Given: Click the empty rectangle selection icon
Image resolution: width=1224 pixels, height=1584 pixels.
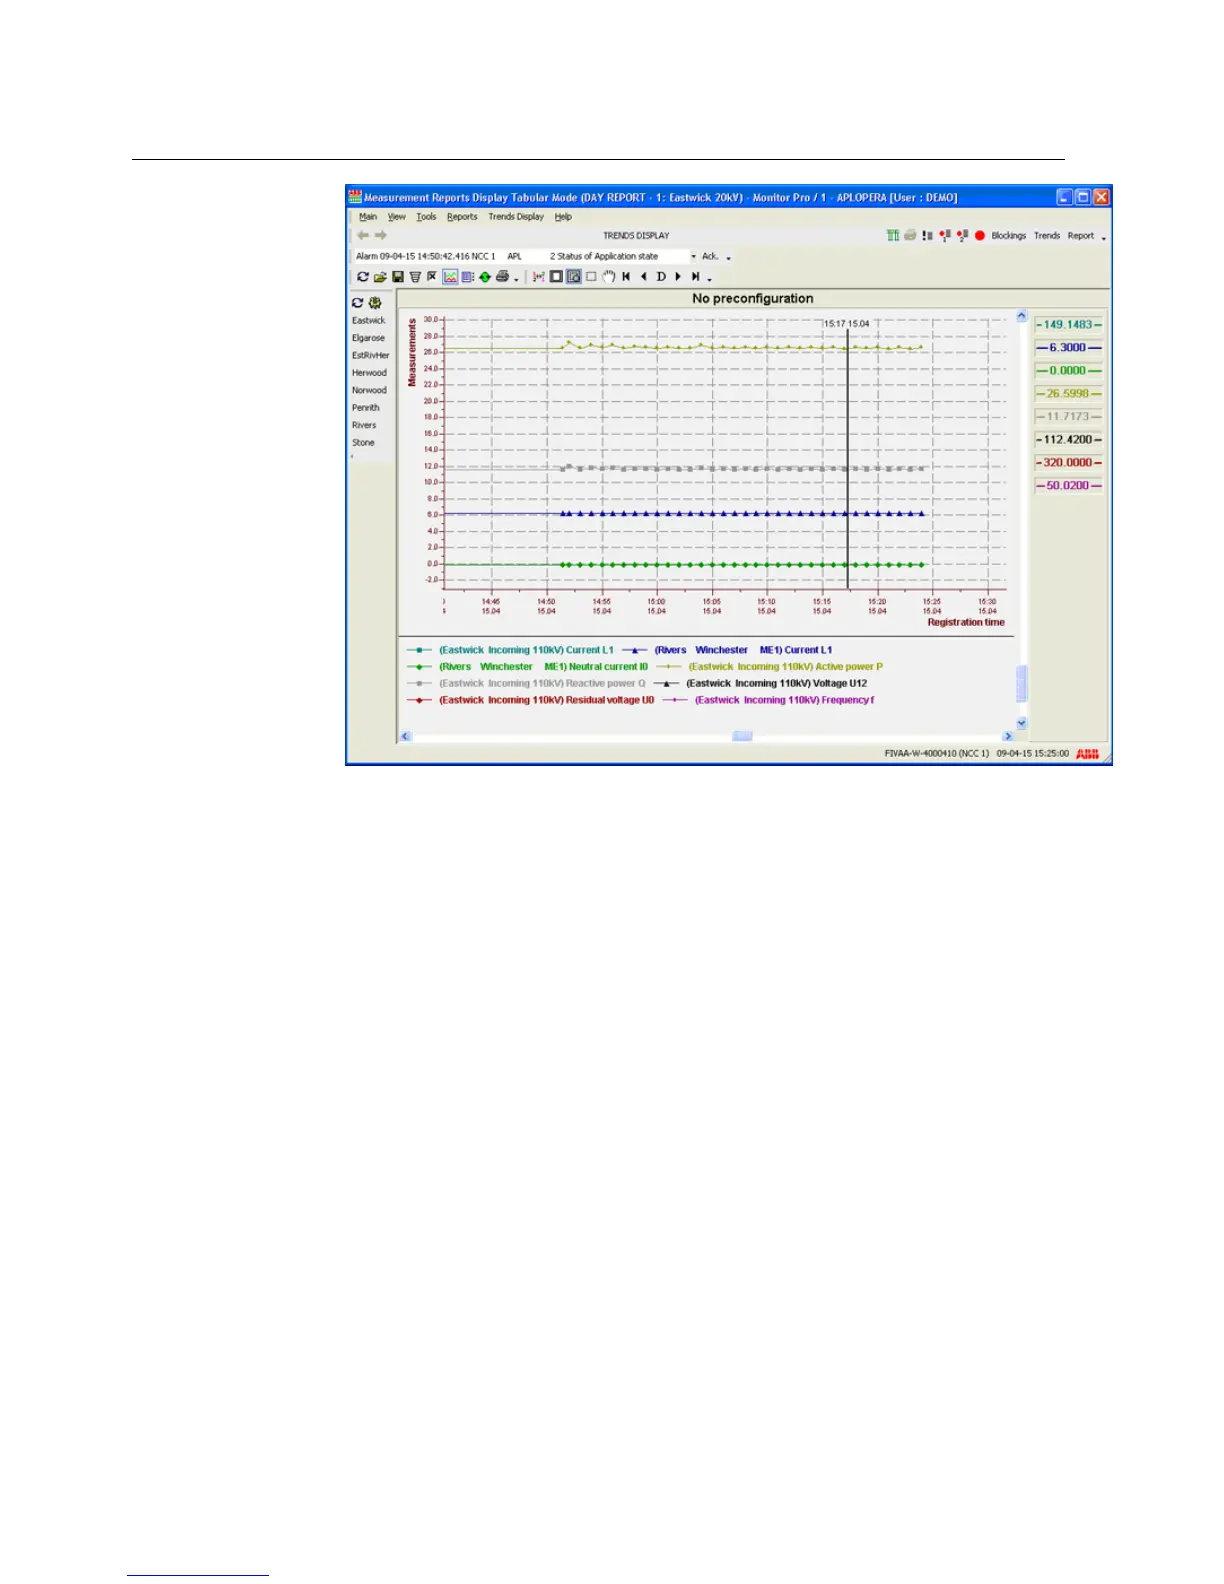Looking at the screenshot, I should pyautogui.click(x=591, y=276).
